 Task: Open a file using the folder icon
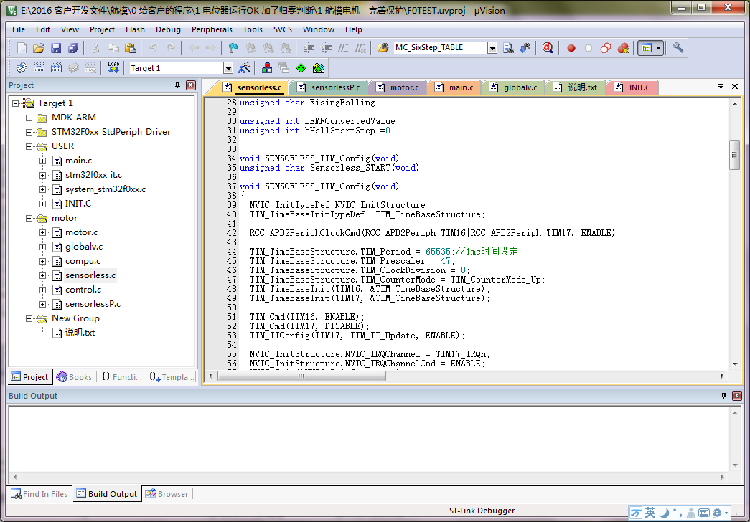tap(39, 48)
